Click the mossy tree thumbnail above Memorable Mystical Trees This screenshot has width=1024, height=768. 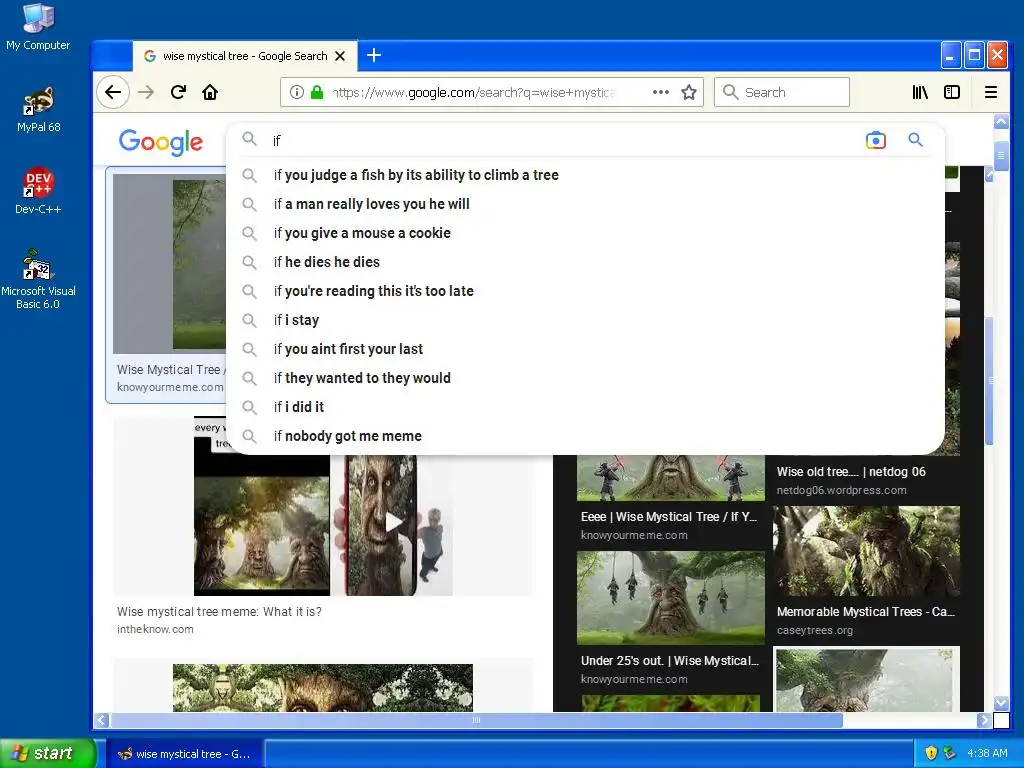(867, 552)
